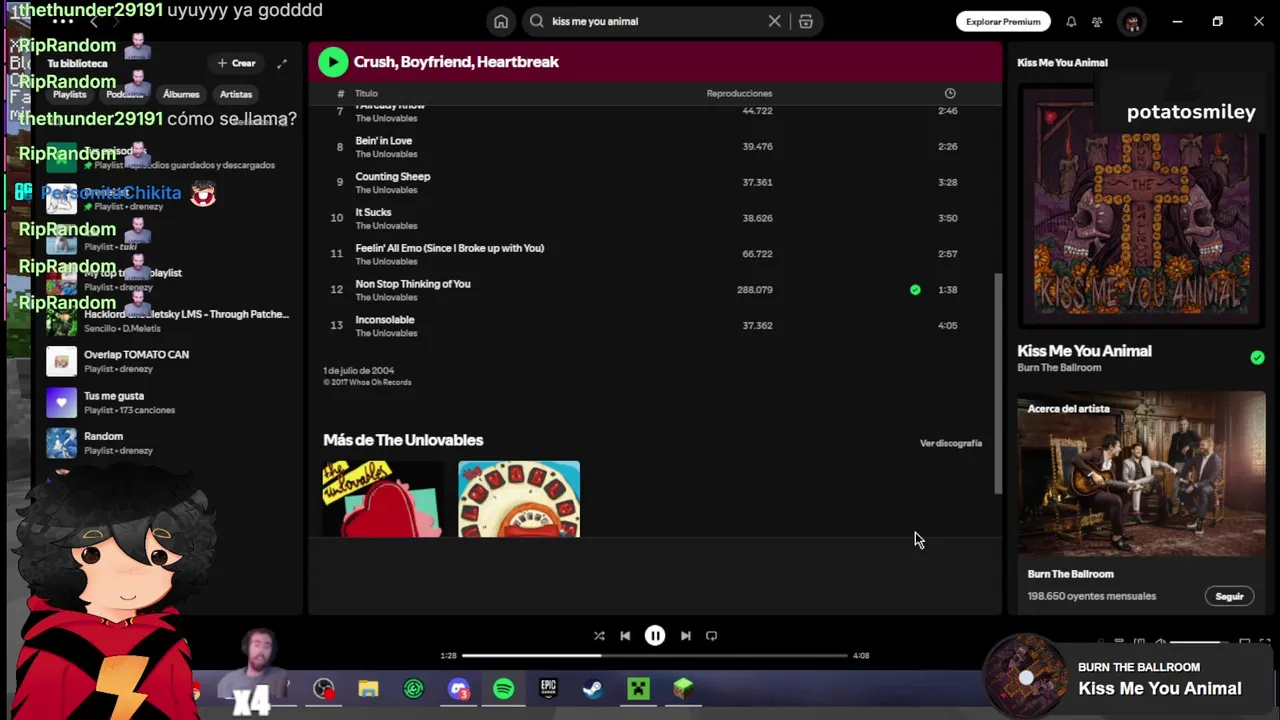The image size is (1280, 720).
Task: Open the grass block icon in taskbar
Action: 683,689
